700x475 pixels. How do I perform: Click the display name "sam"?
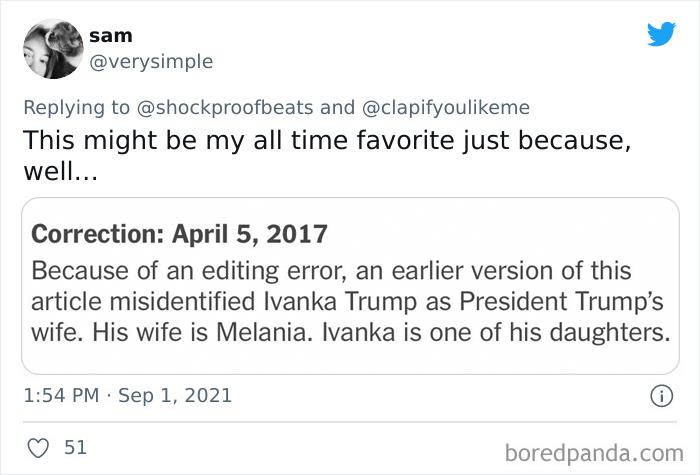click(x=110, y=35)
